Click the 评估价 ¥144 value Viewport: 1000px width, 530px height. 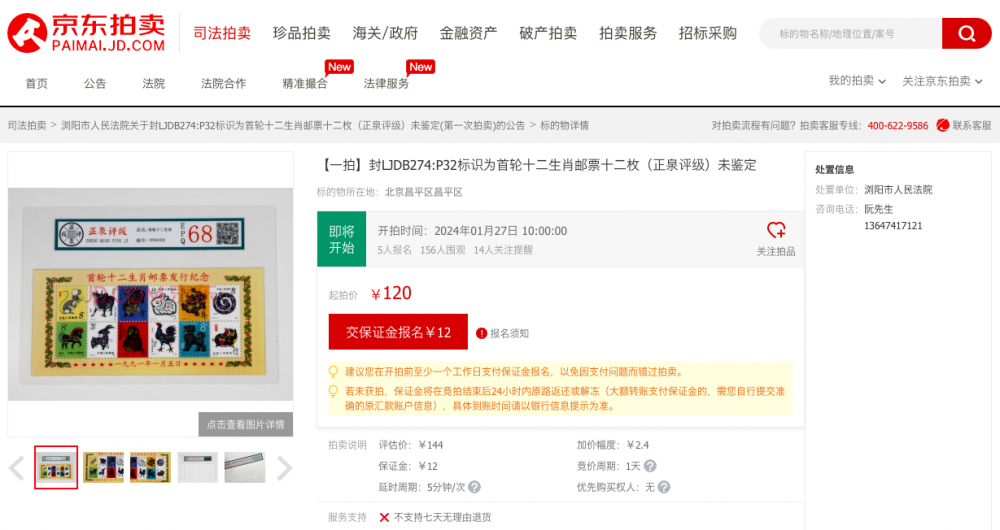430,445
